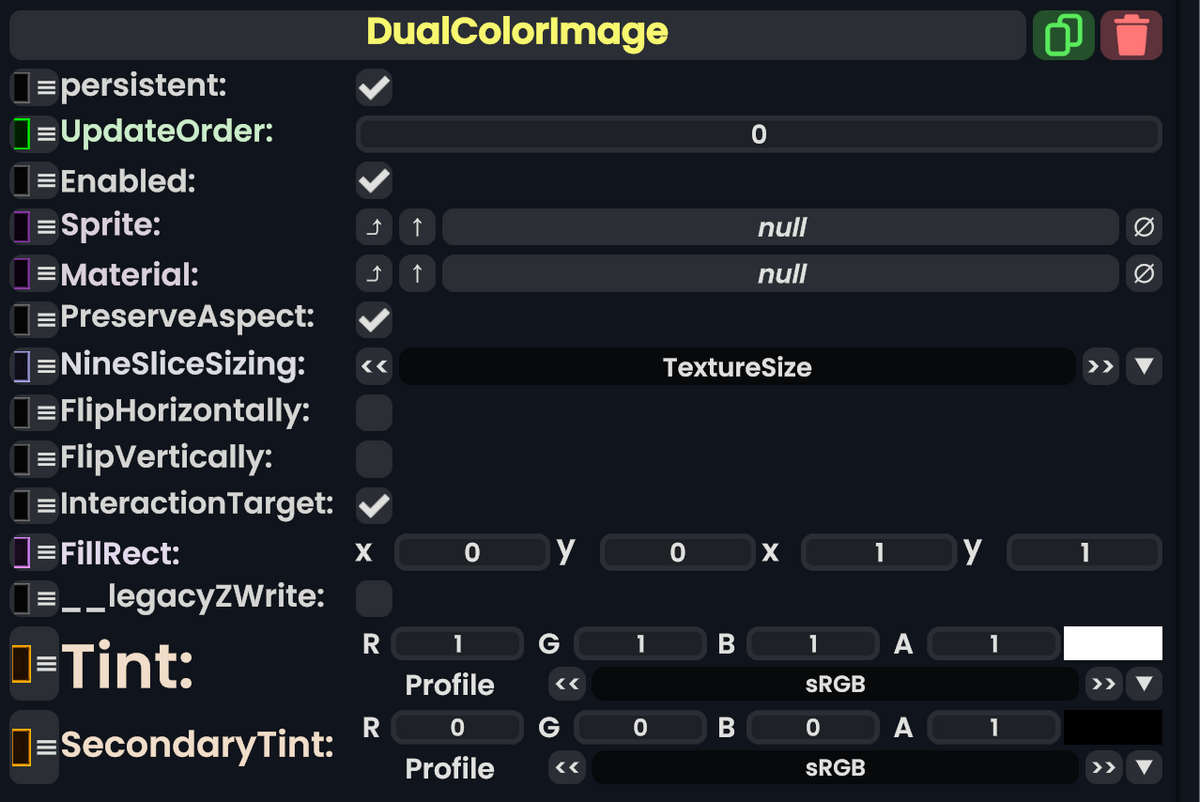1200x802 pixels.
Task: Click the bent-arrow pick icon on Sprite row
Action: point(373,227)
